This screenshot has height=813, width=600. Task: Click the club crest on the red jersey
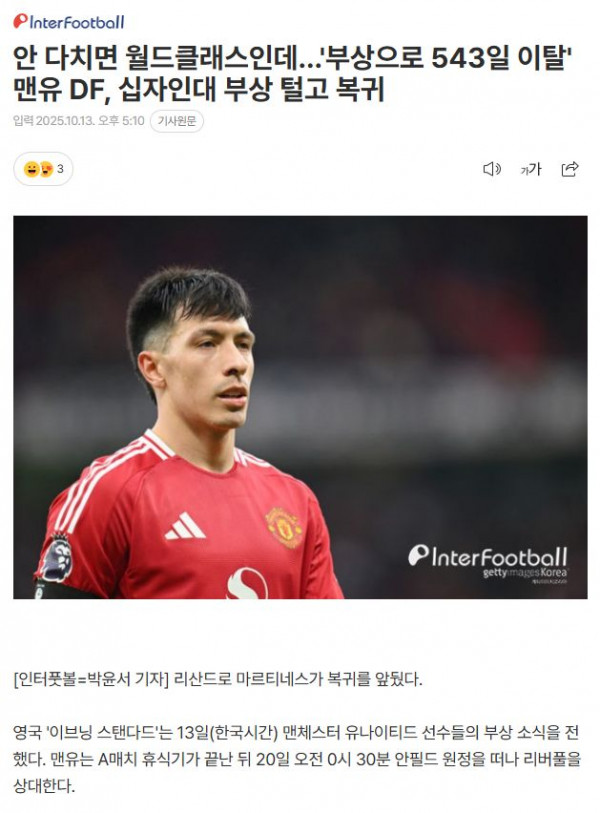coord(283,527)
